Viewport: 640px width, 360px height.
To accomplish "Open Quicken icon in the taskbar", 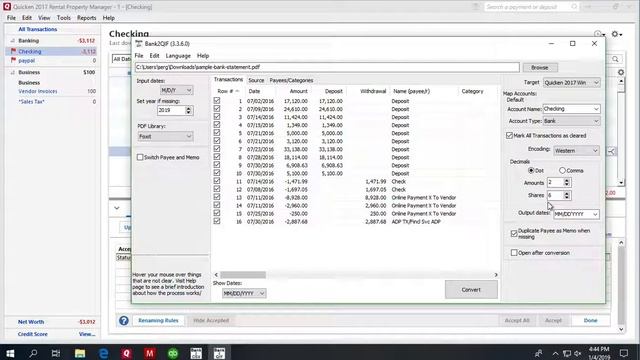I will 126,353.
